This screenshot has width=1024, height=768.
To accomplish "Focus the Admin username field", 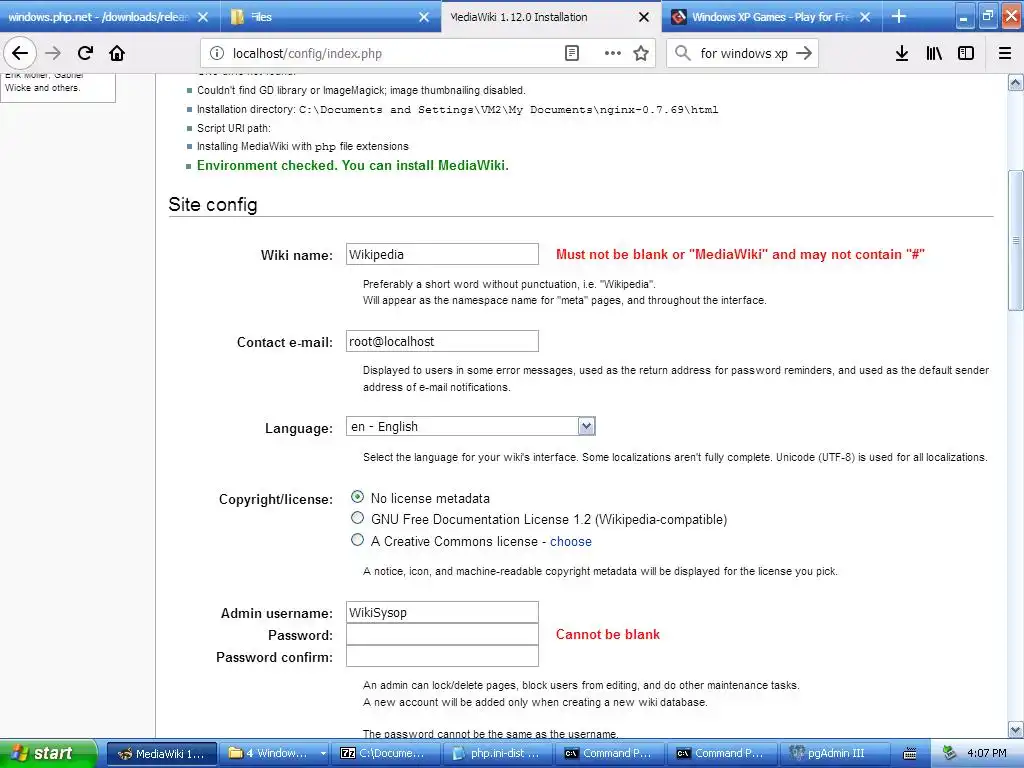I will coord(442,612).
